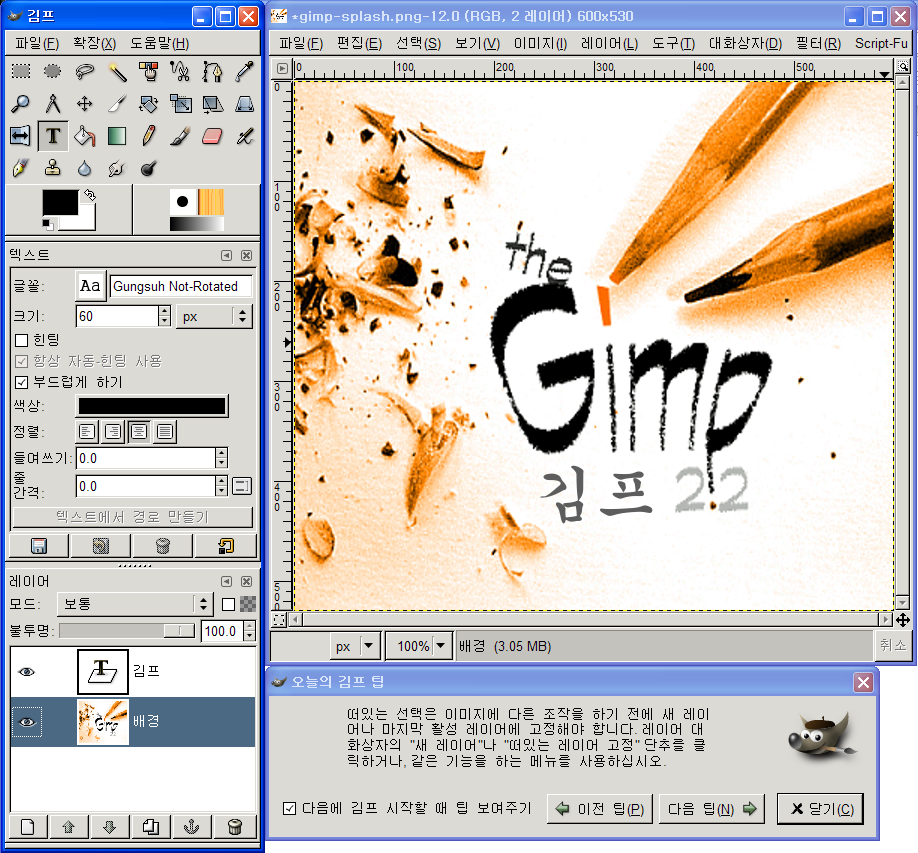
Task: Open the 레이어 tab menu arrow
Action: tap(227, 581)
